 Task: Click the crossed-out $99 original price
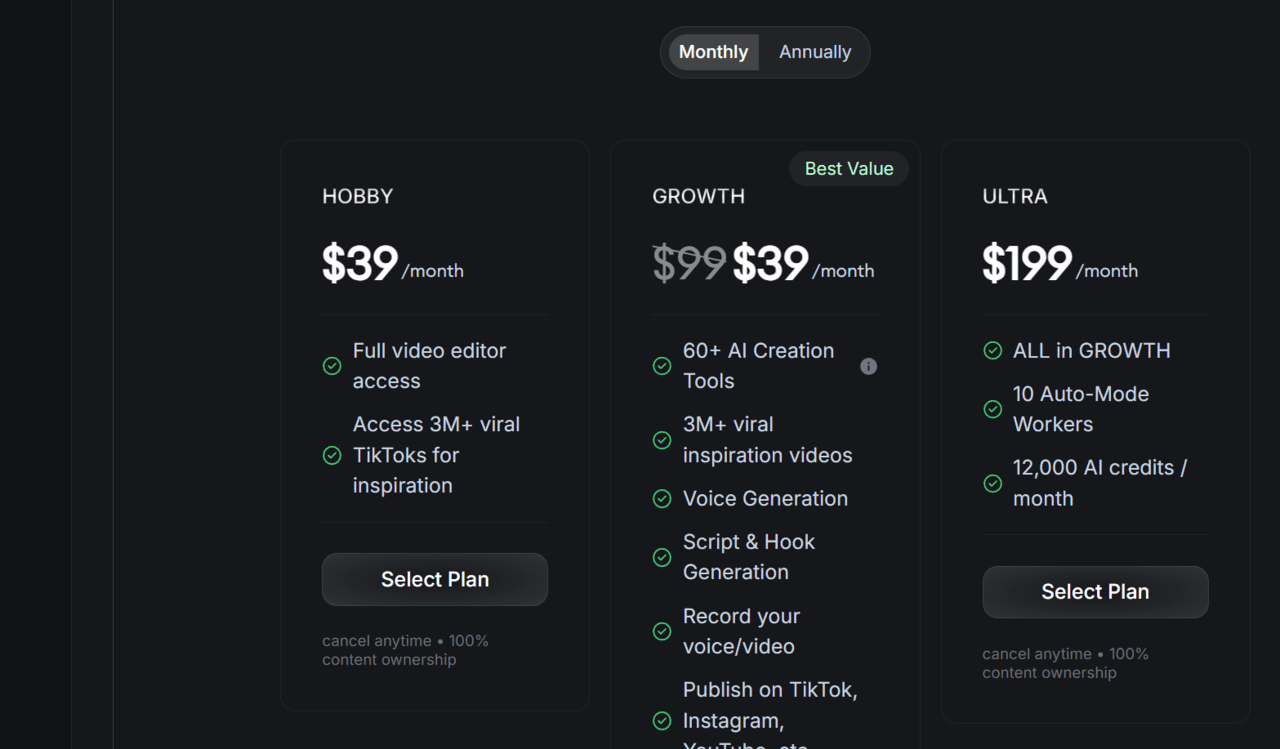pos(689,263)
